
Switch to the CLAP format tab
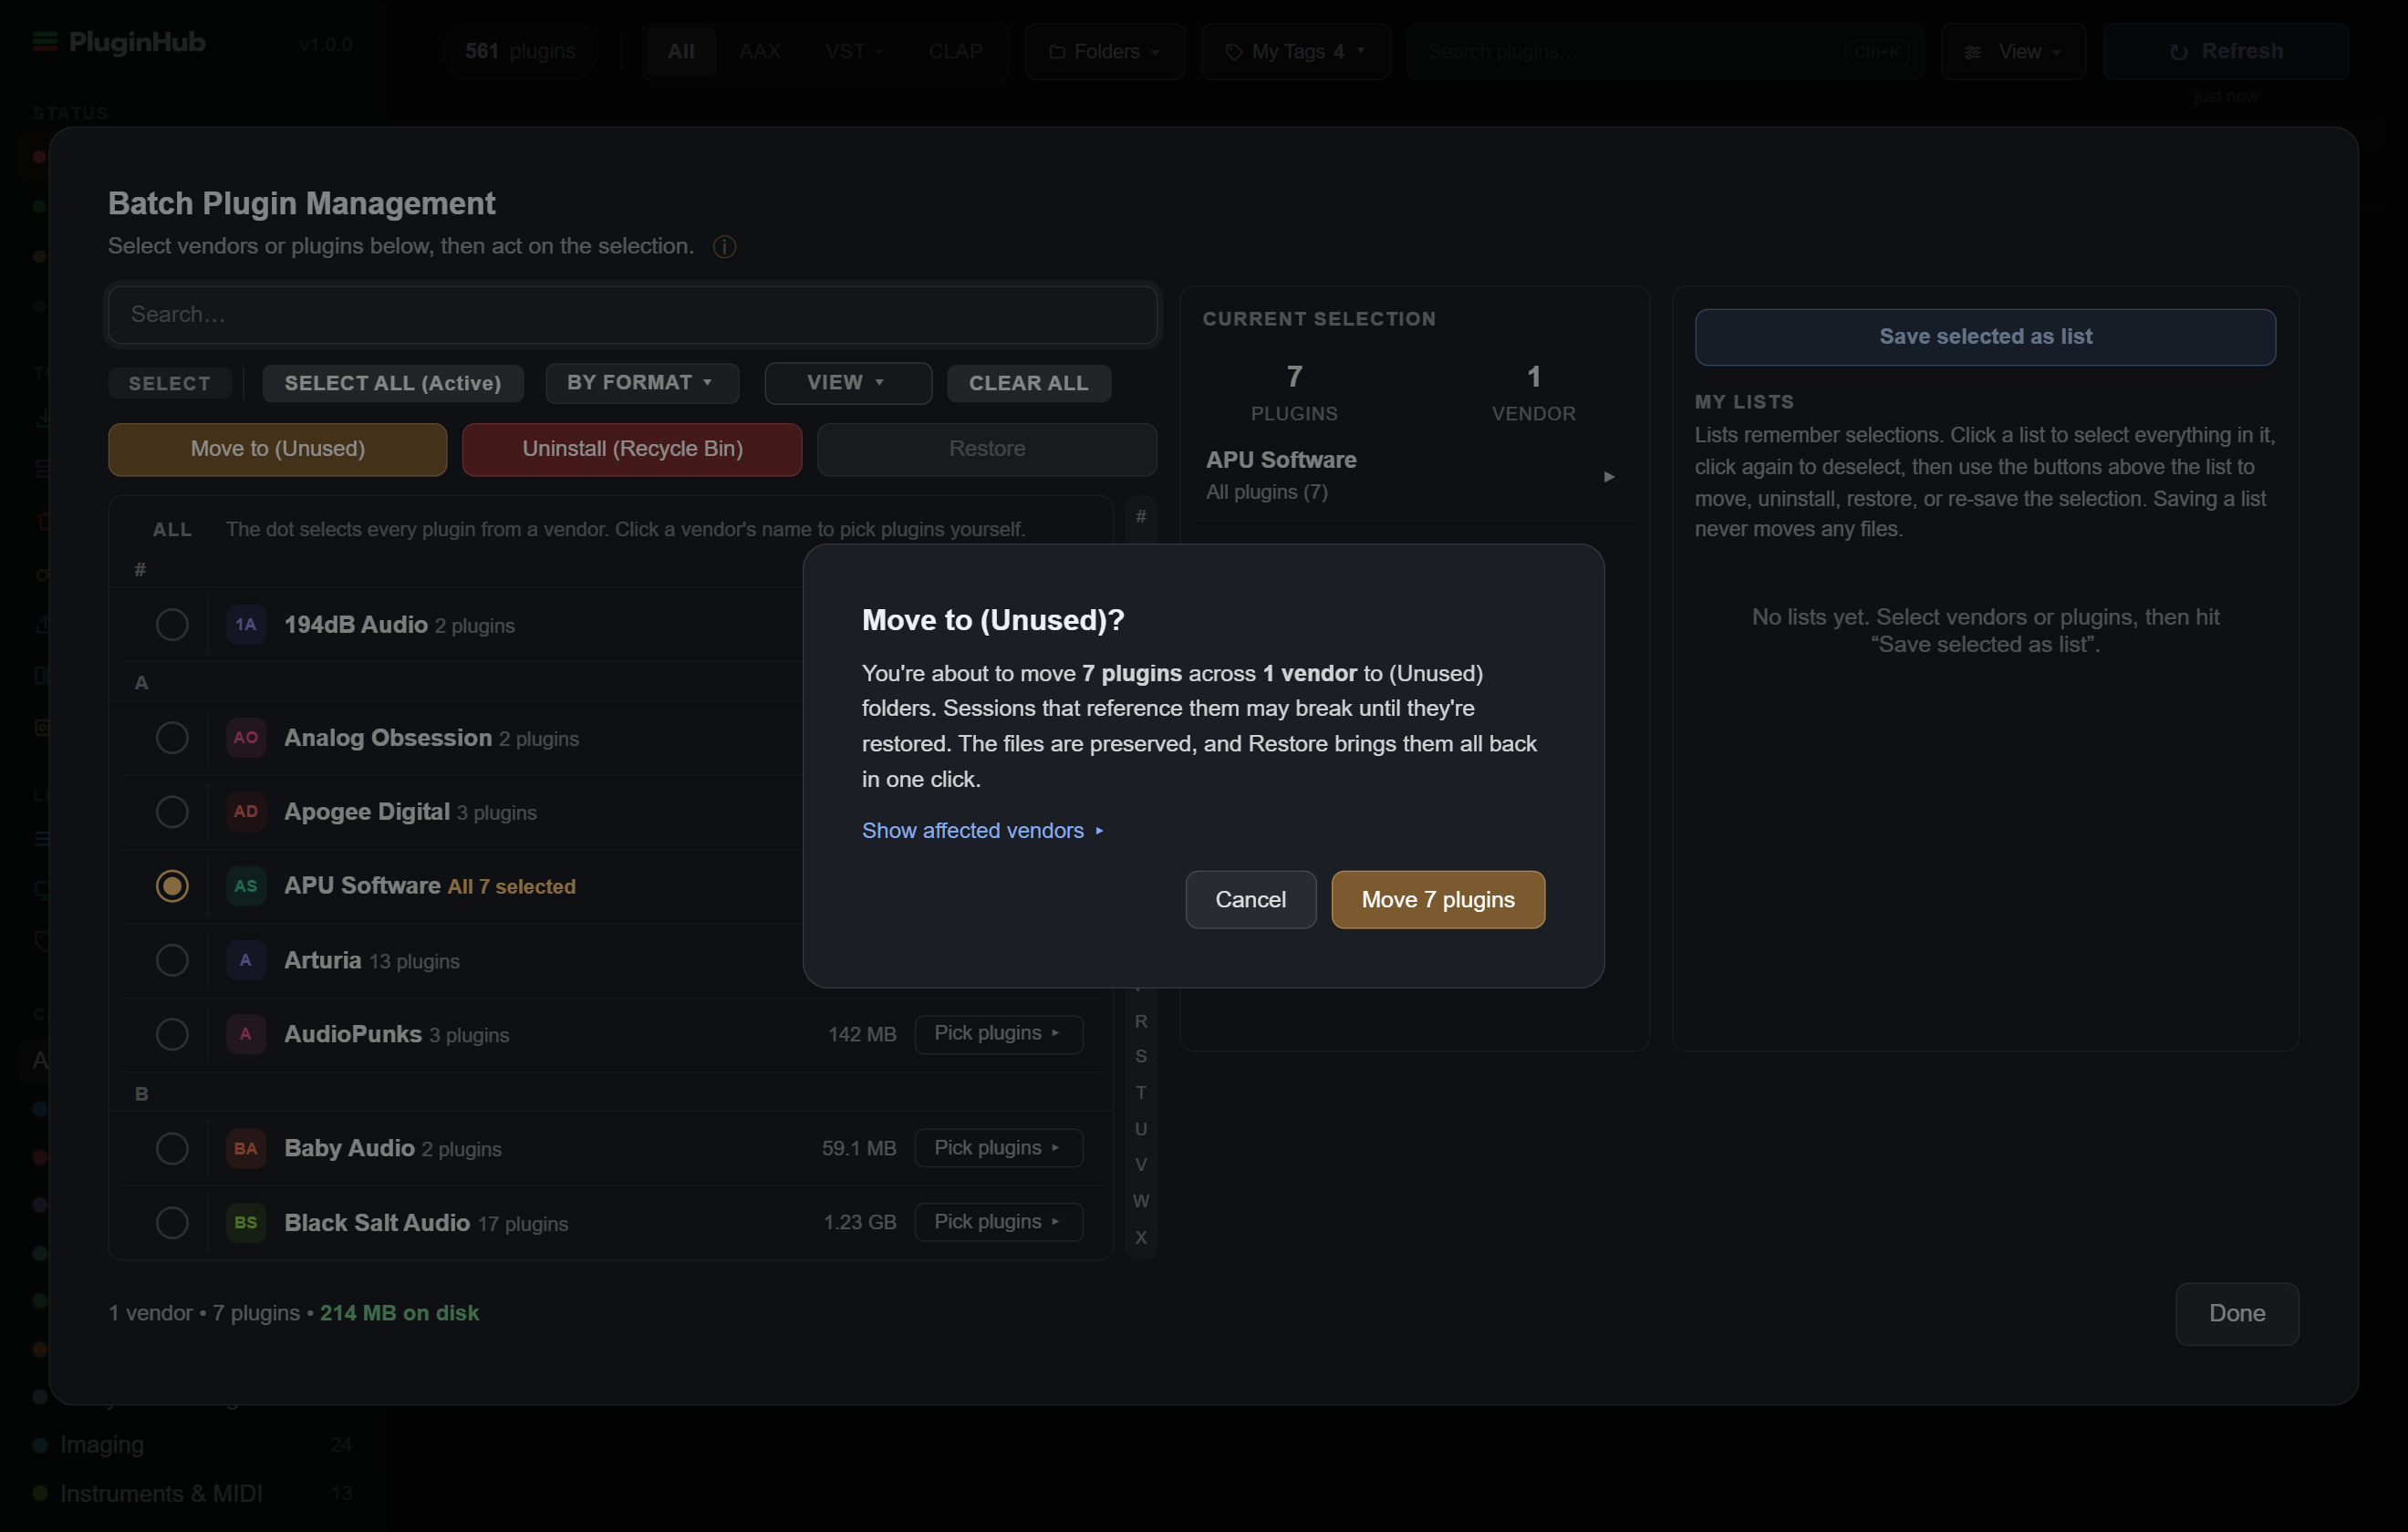tap(955, 51)
